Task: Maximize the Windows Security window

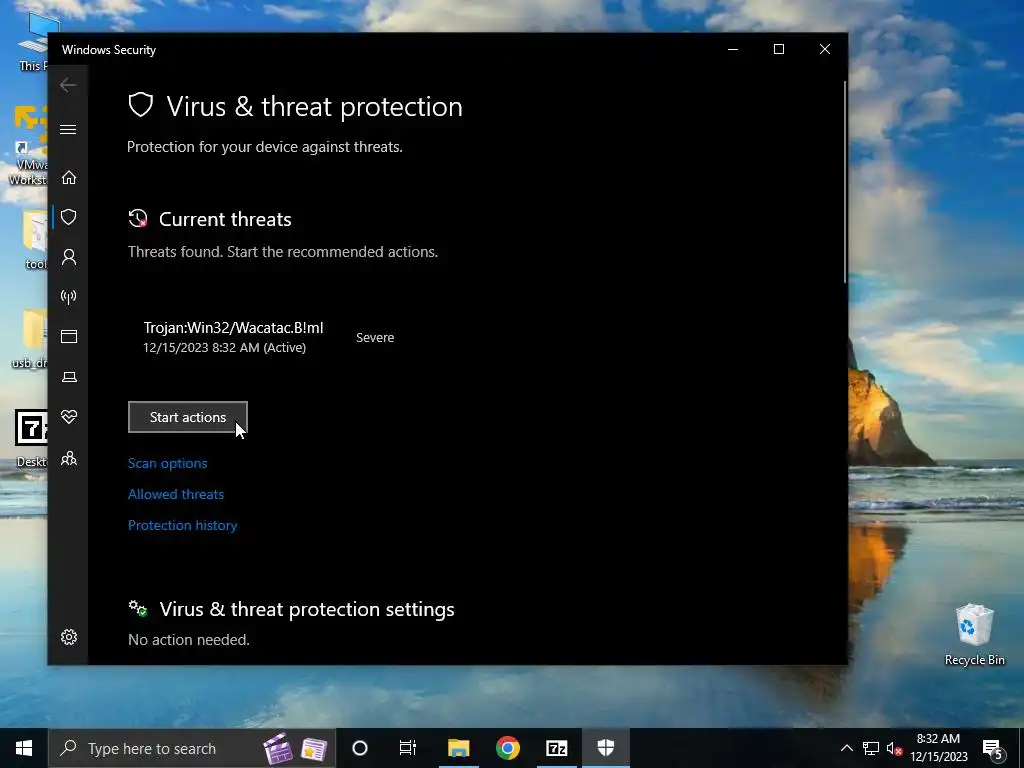Action: point(778,50)
